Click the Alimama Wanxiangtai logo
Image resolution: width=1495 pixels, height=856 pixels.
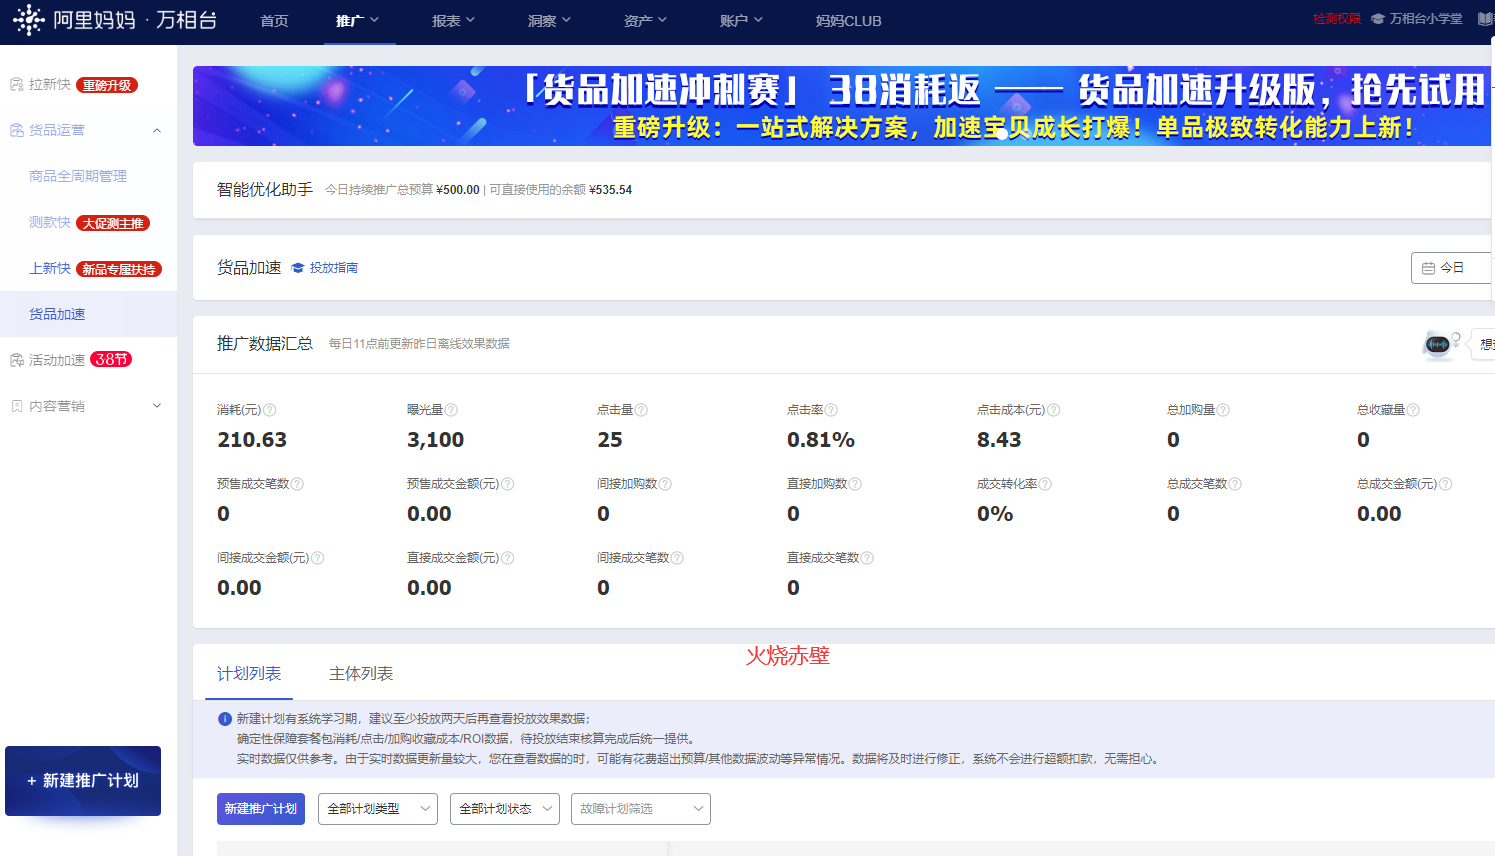point(115,20)
